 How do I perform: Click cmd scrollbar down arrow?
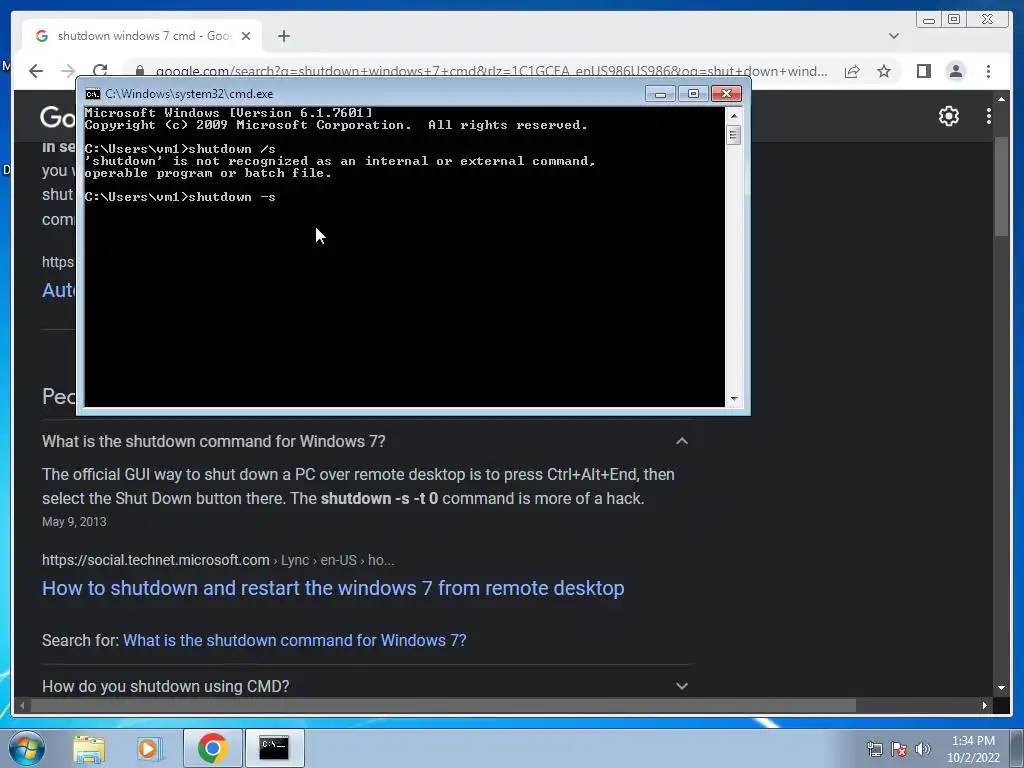(x=734, y=398)
